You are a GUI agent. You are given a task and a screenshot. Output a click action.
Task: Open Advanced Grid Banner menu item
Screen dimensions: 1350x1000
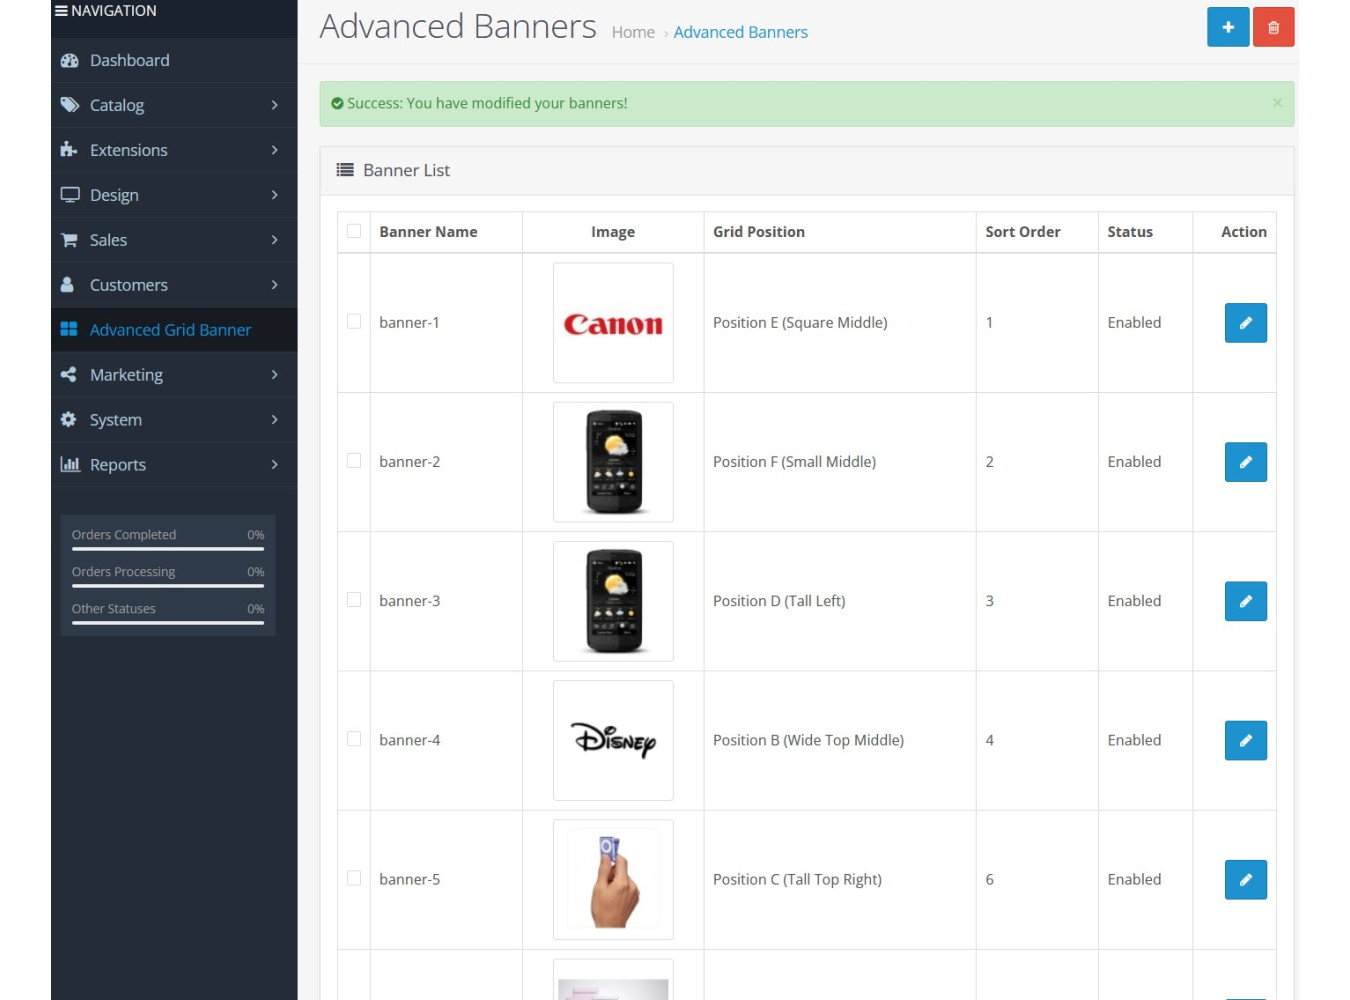pos(170,330)
